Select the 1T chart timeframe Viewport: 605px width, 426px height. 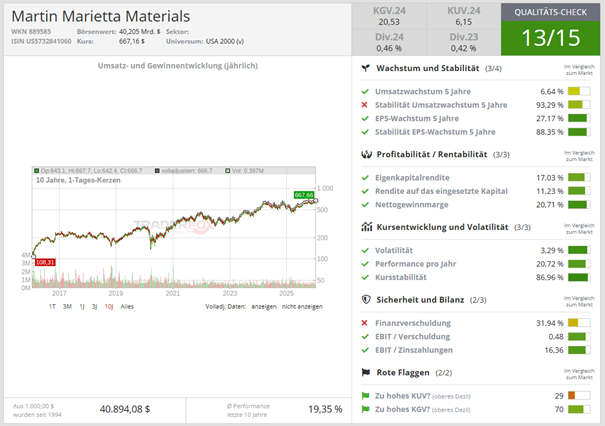[x=53, y=306]
